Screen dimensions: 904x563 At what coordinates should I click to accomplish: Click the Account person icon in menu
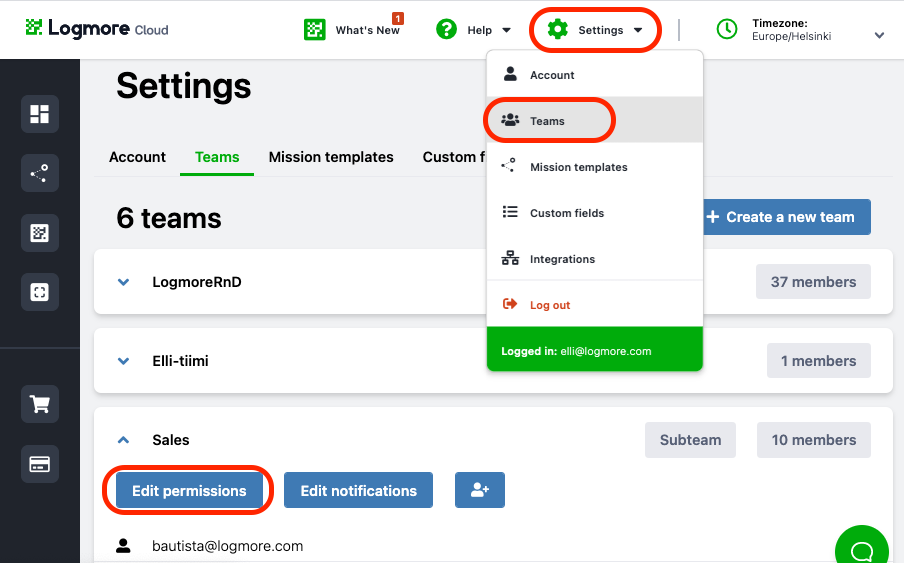tap(510, 74)
